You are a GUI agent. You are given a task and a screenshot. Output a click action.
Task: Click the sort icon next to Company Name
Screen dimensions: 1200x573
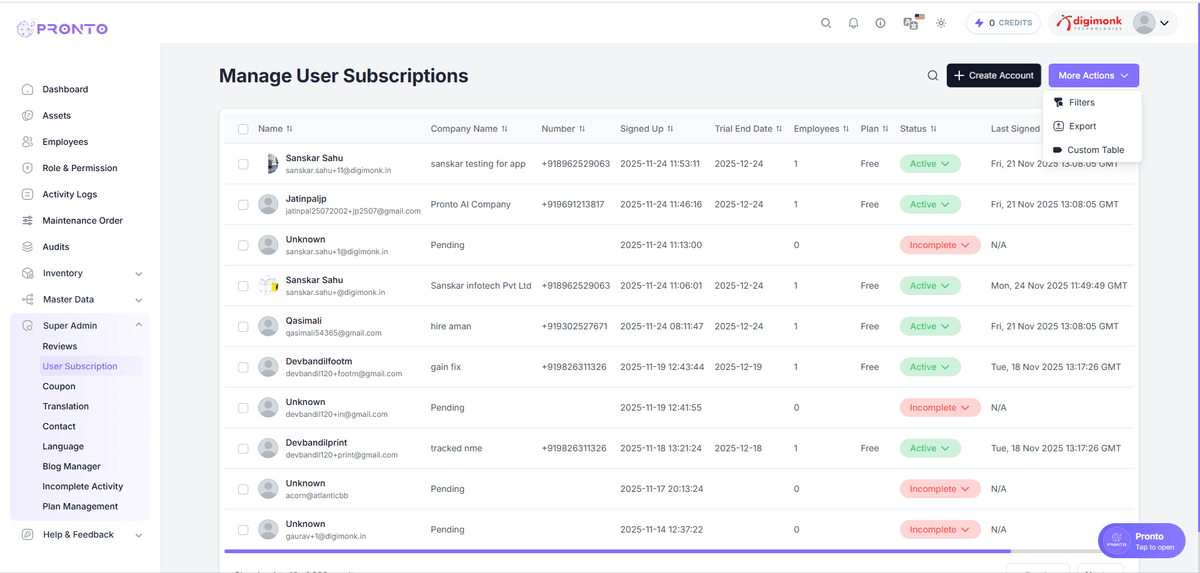pyautogui.click(x=505, y=129)
